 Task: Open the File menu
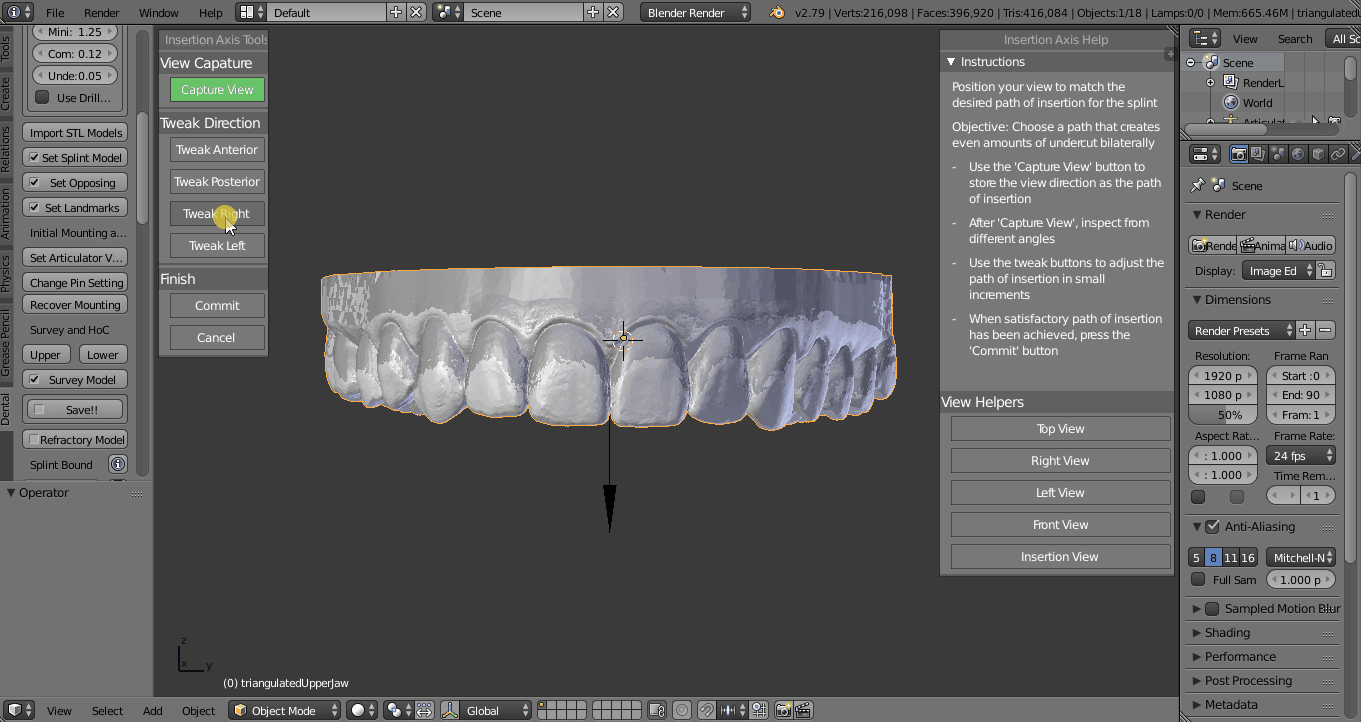pos(55,12)
